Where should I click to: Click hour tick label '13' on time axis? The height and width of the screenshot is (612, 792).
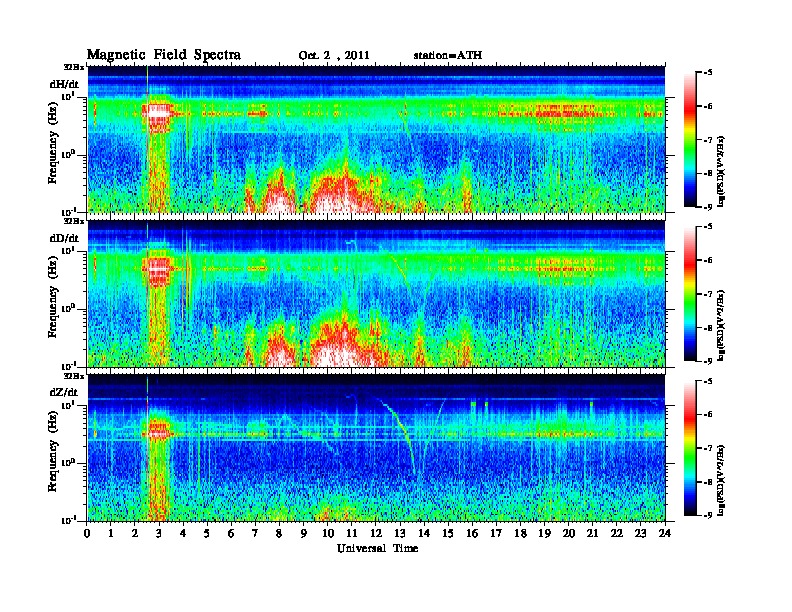400,533
